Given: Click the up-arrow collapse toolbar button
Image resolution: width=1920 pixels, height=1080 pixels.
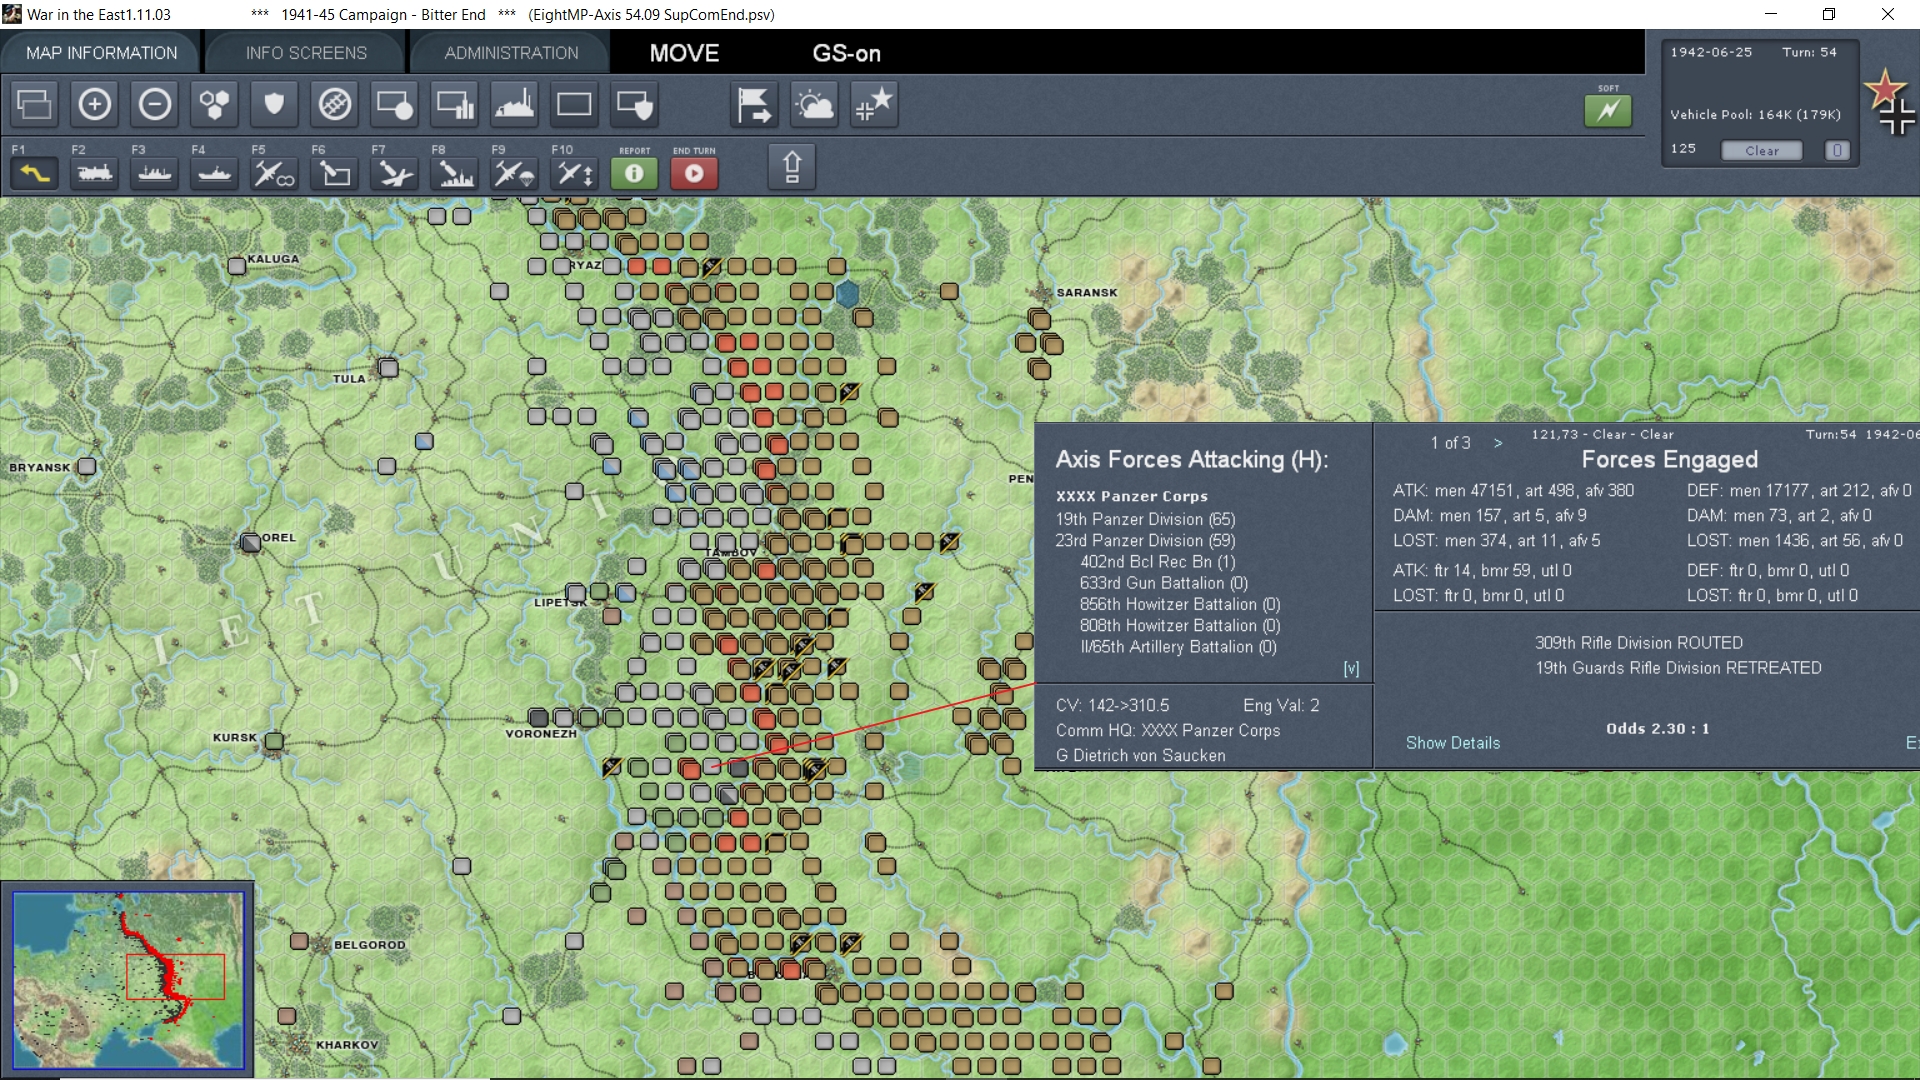Looking at the screenshot, I should 792,167.
